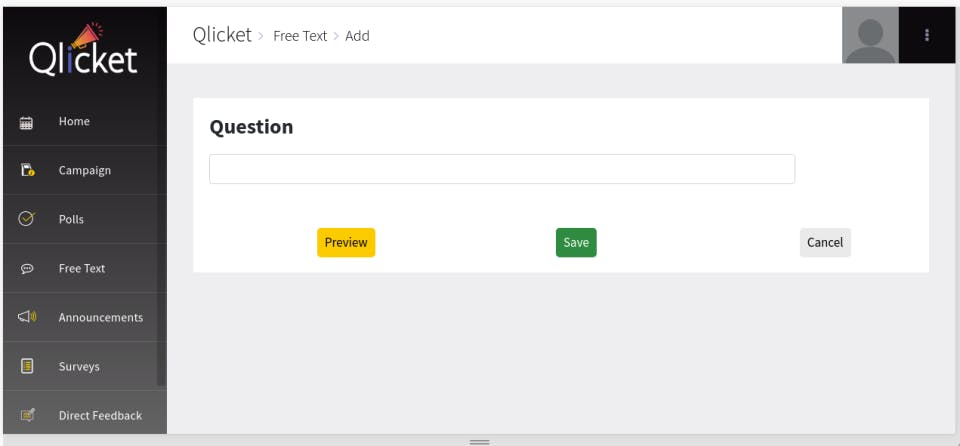The height and width of the screenshot is (446, 960).
Task: Click the Announcements megaphone icon
Action: click(27, 317)
